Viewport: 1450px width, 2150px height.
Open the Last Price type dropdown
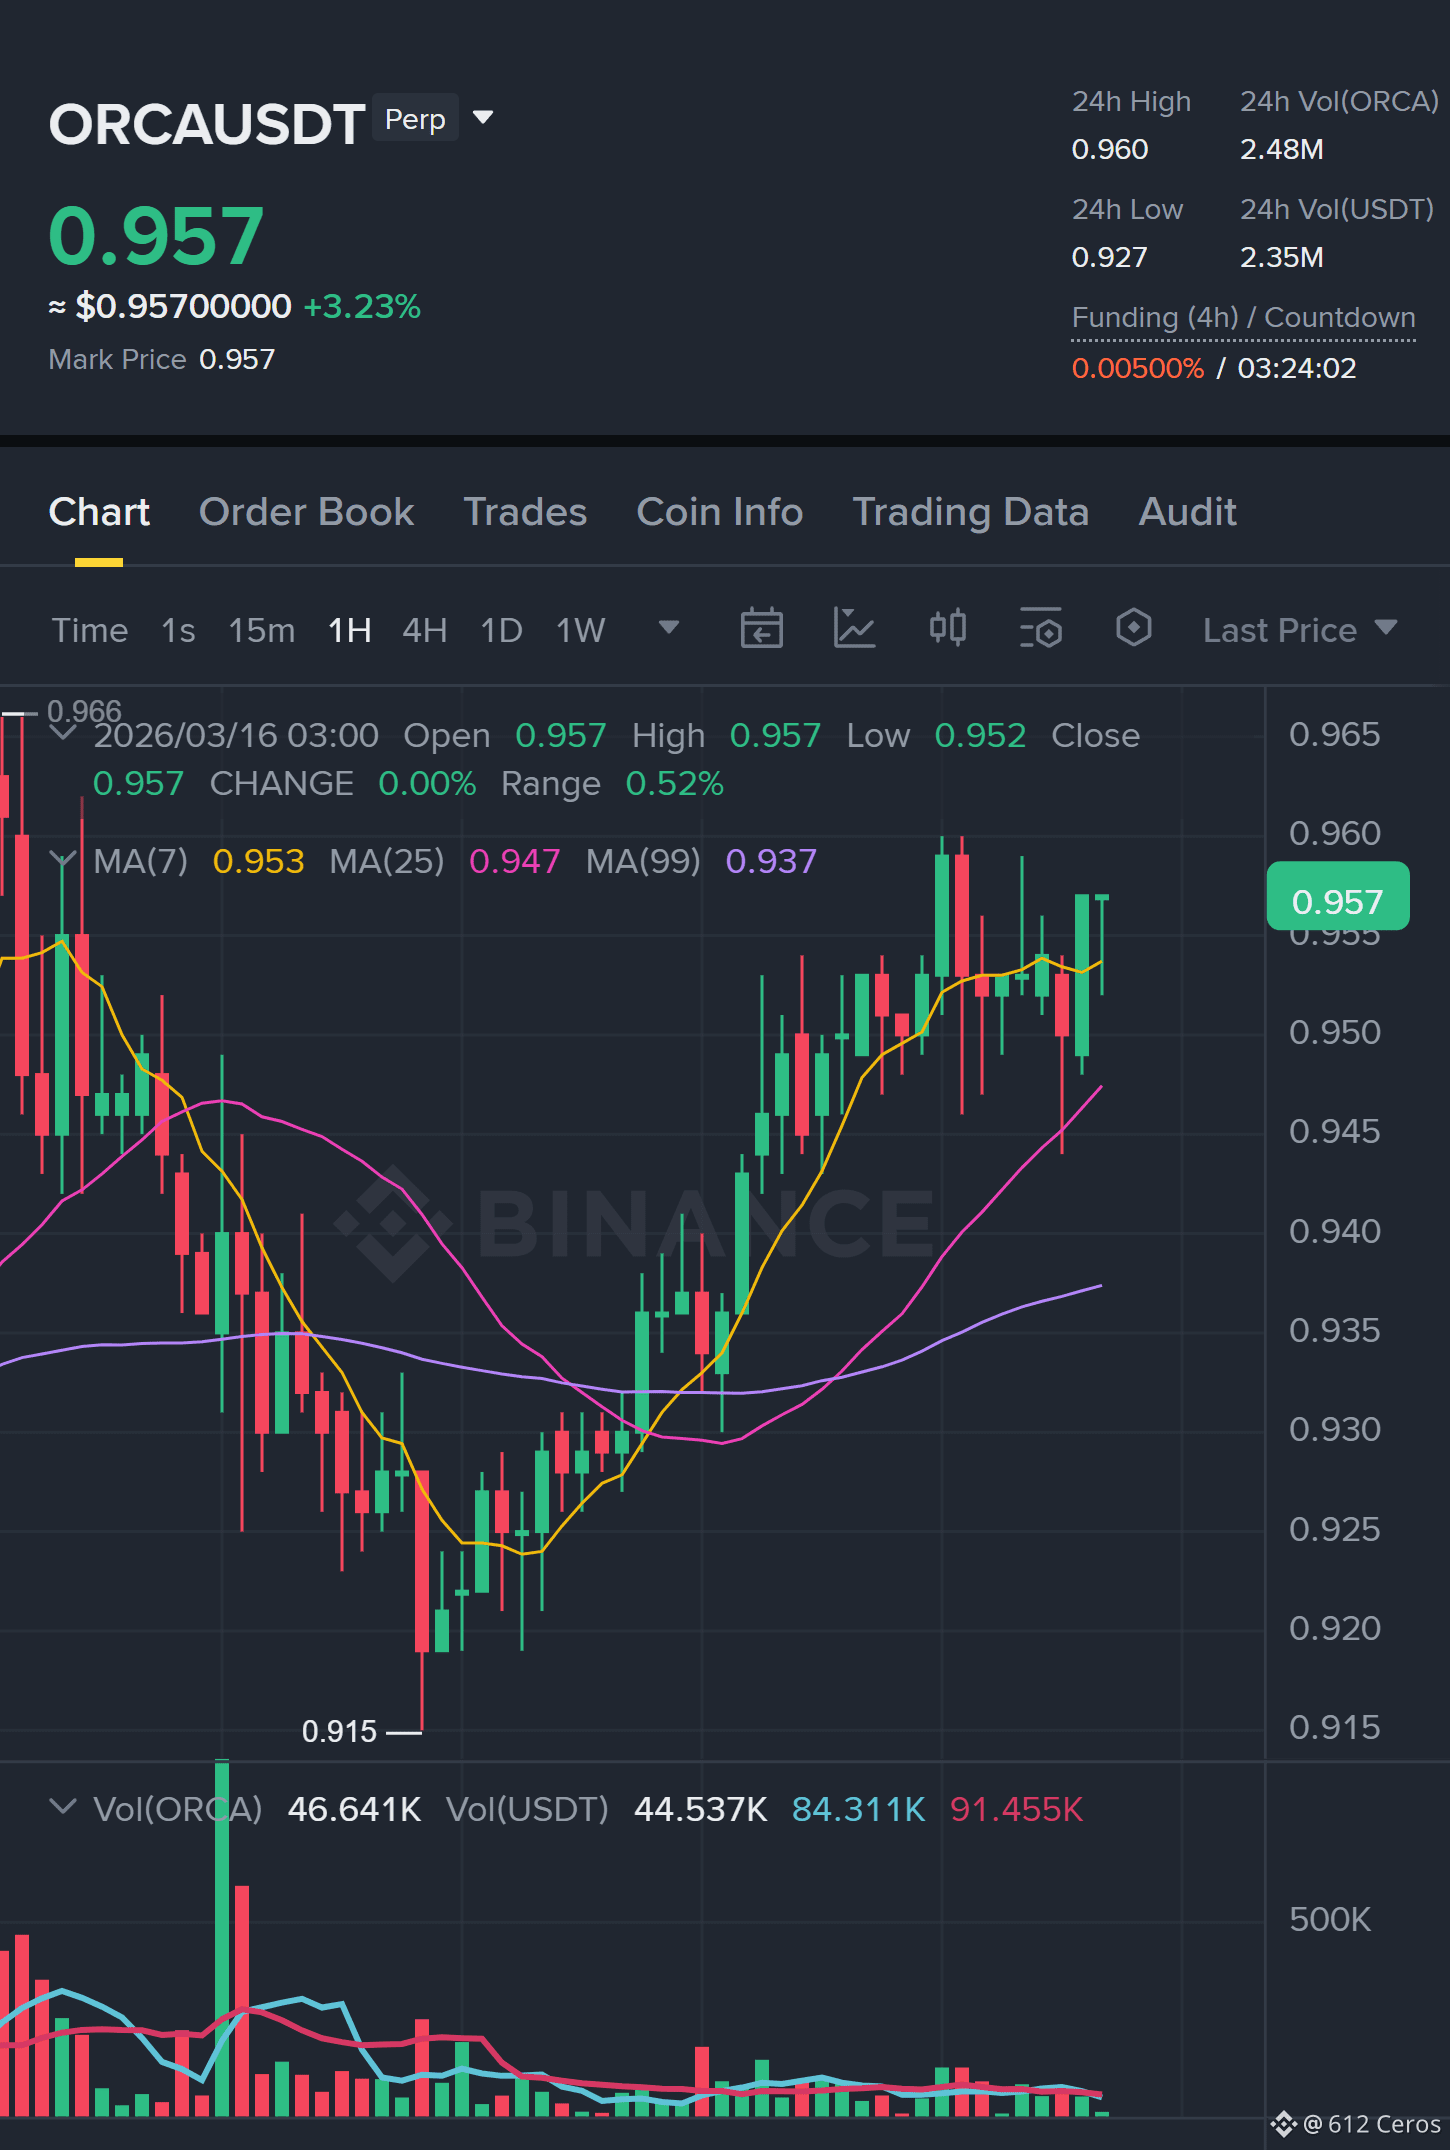1300,630
